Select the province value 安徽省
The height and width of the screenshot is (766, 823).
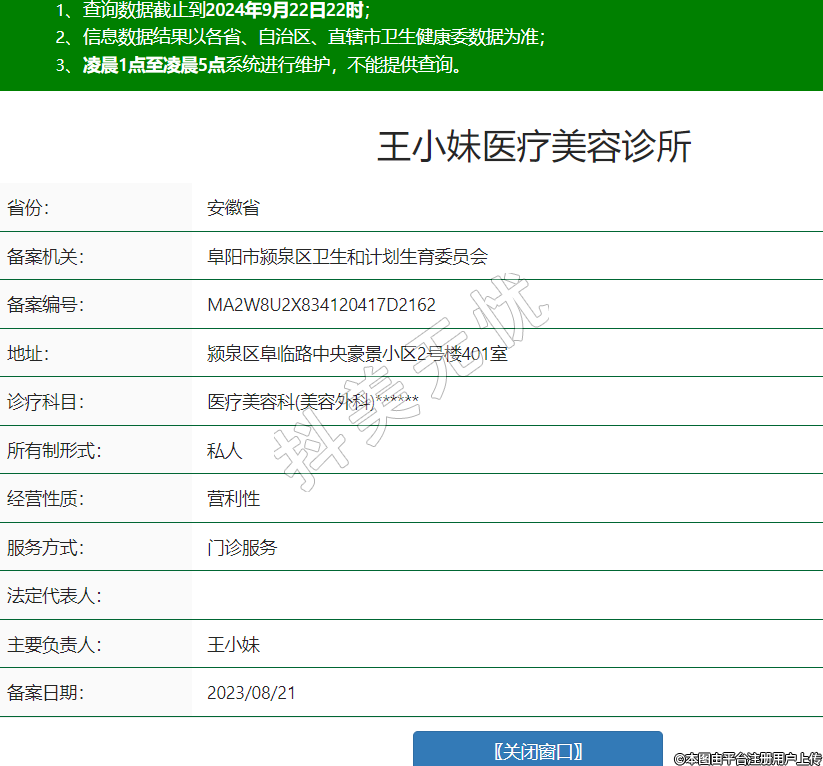coord(233,208)
